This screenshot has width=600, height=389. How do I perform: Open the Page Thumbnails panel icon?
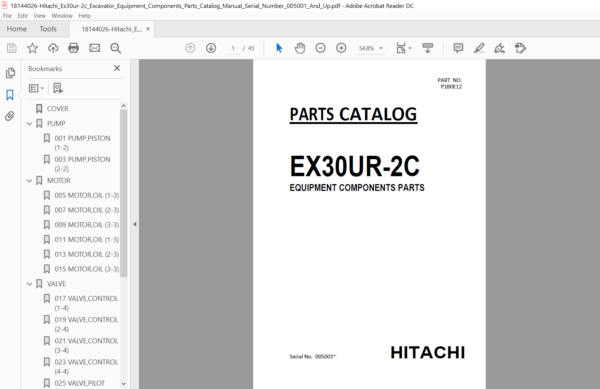10,73
